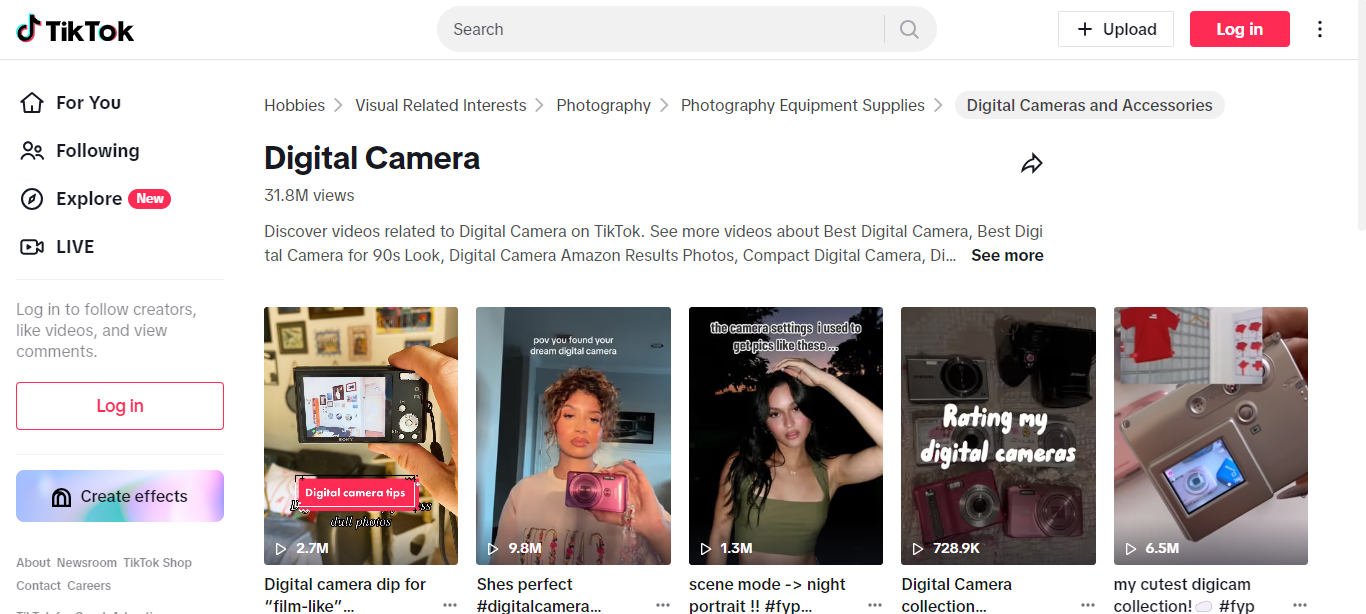The height and width of the screenshot is (614, 1366).
Task: Play the Rating my digital cameras thumbnail
Action: pos(998,436)
